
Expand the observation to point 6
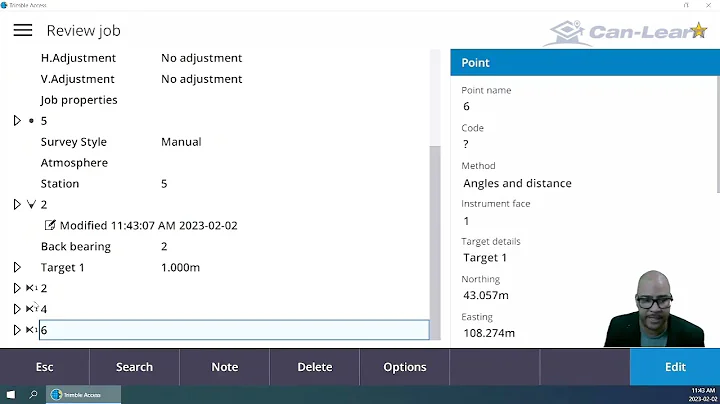[17, 330]
